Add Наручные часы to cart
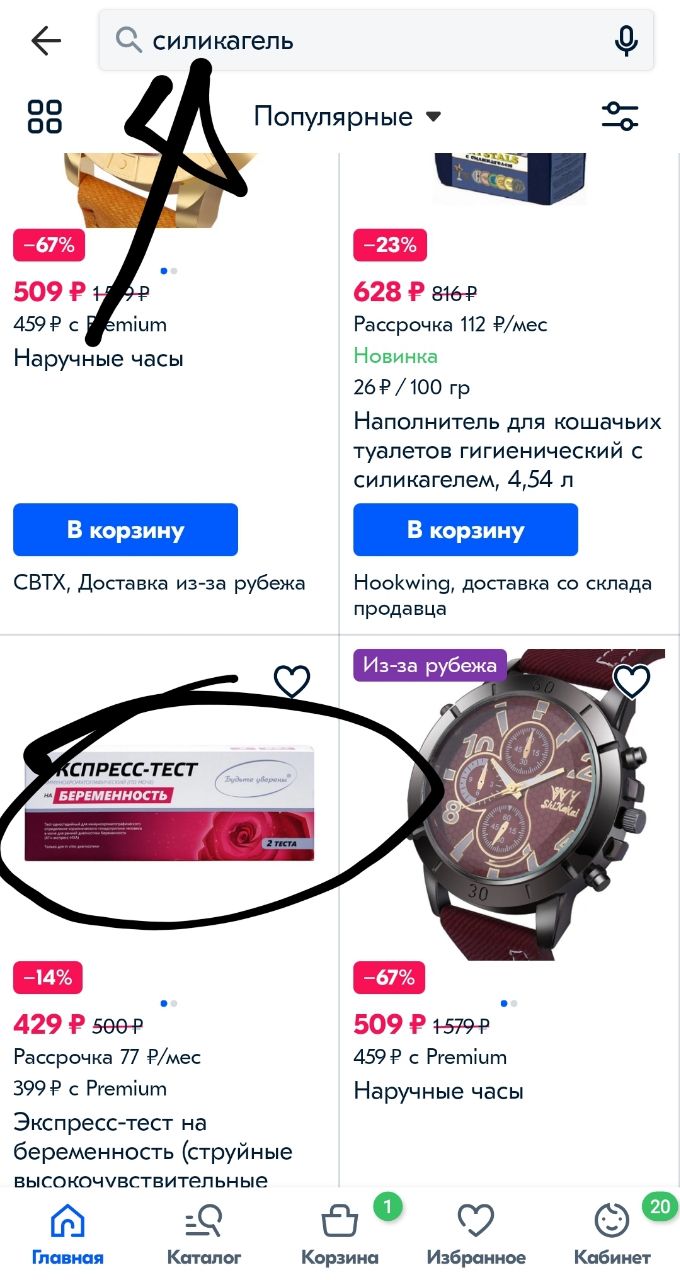Viewport: 680px width, 1280px height. [125, 530]
